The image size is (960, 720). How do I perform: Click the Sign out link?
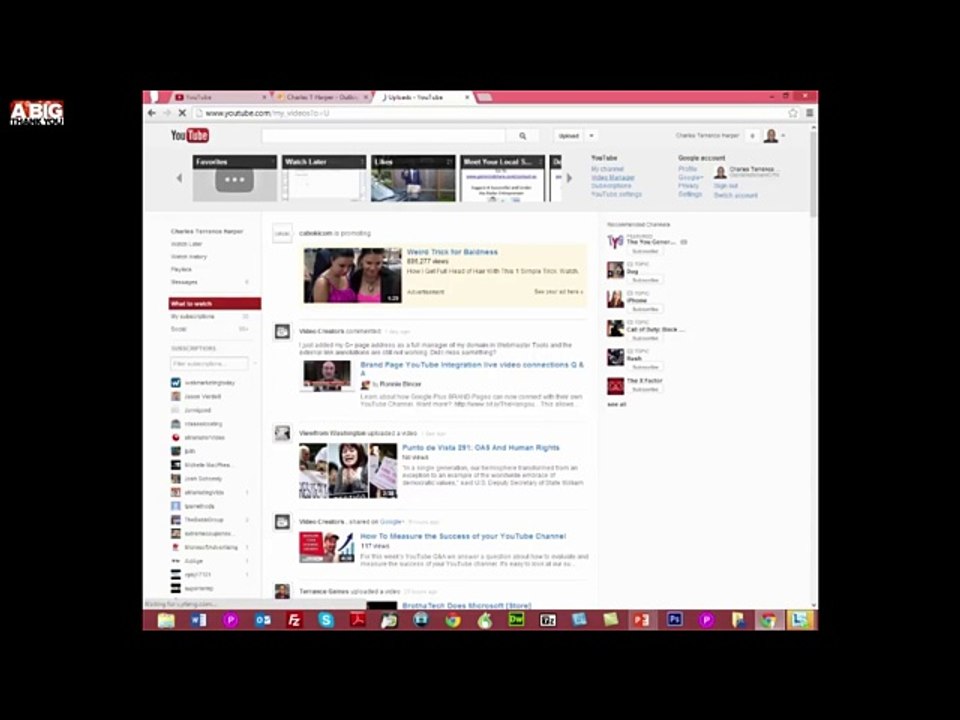pyautogui.click(x=726, y=186)
